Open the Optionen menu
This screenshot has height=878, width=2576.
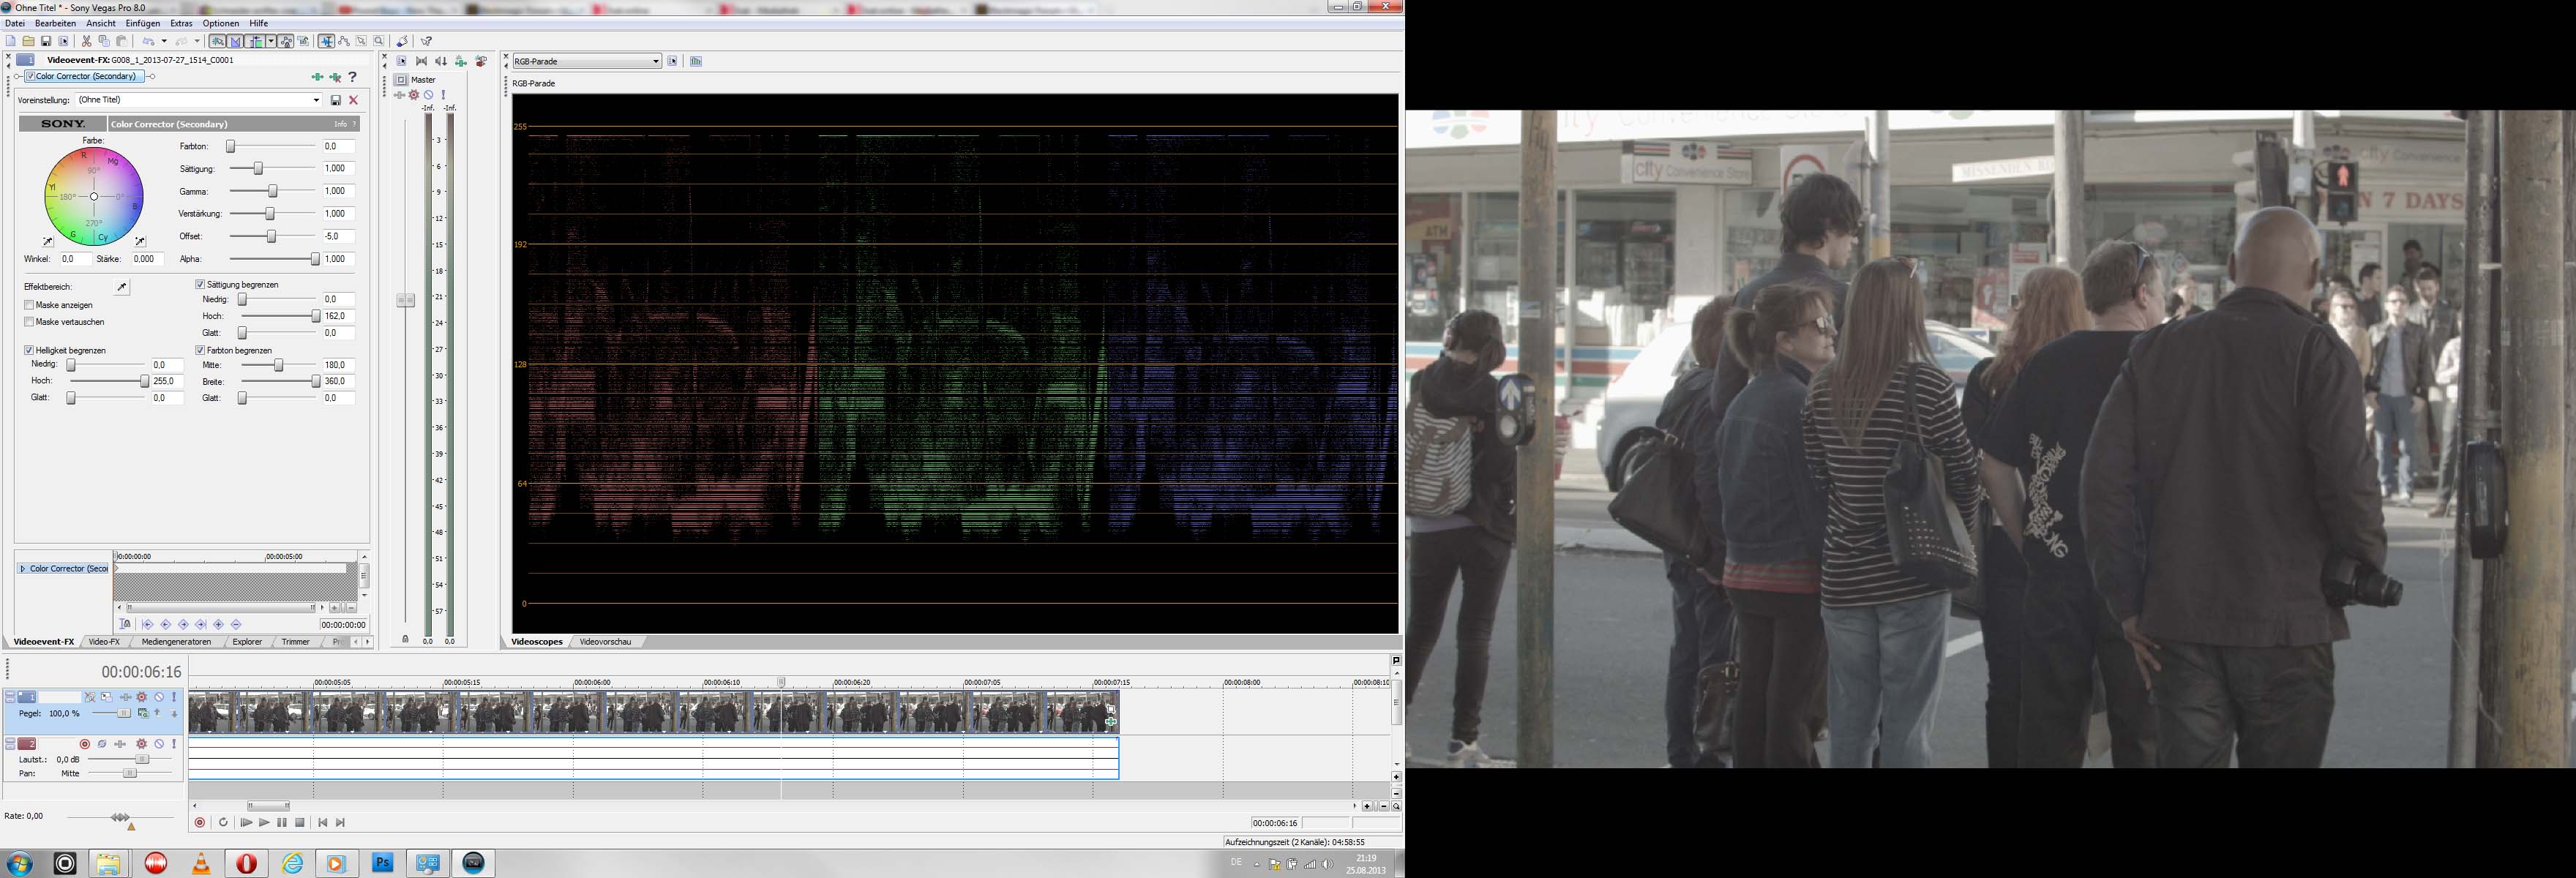(x=221, y=23)
